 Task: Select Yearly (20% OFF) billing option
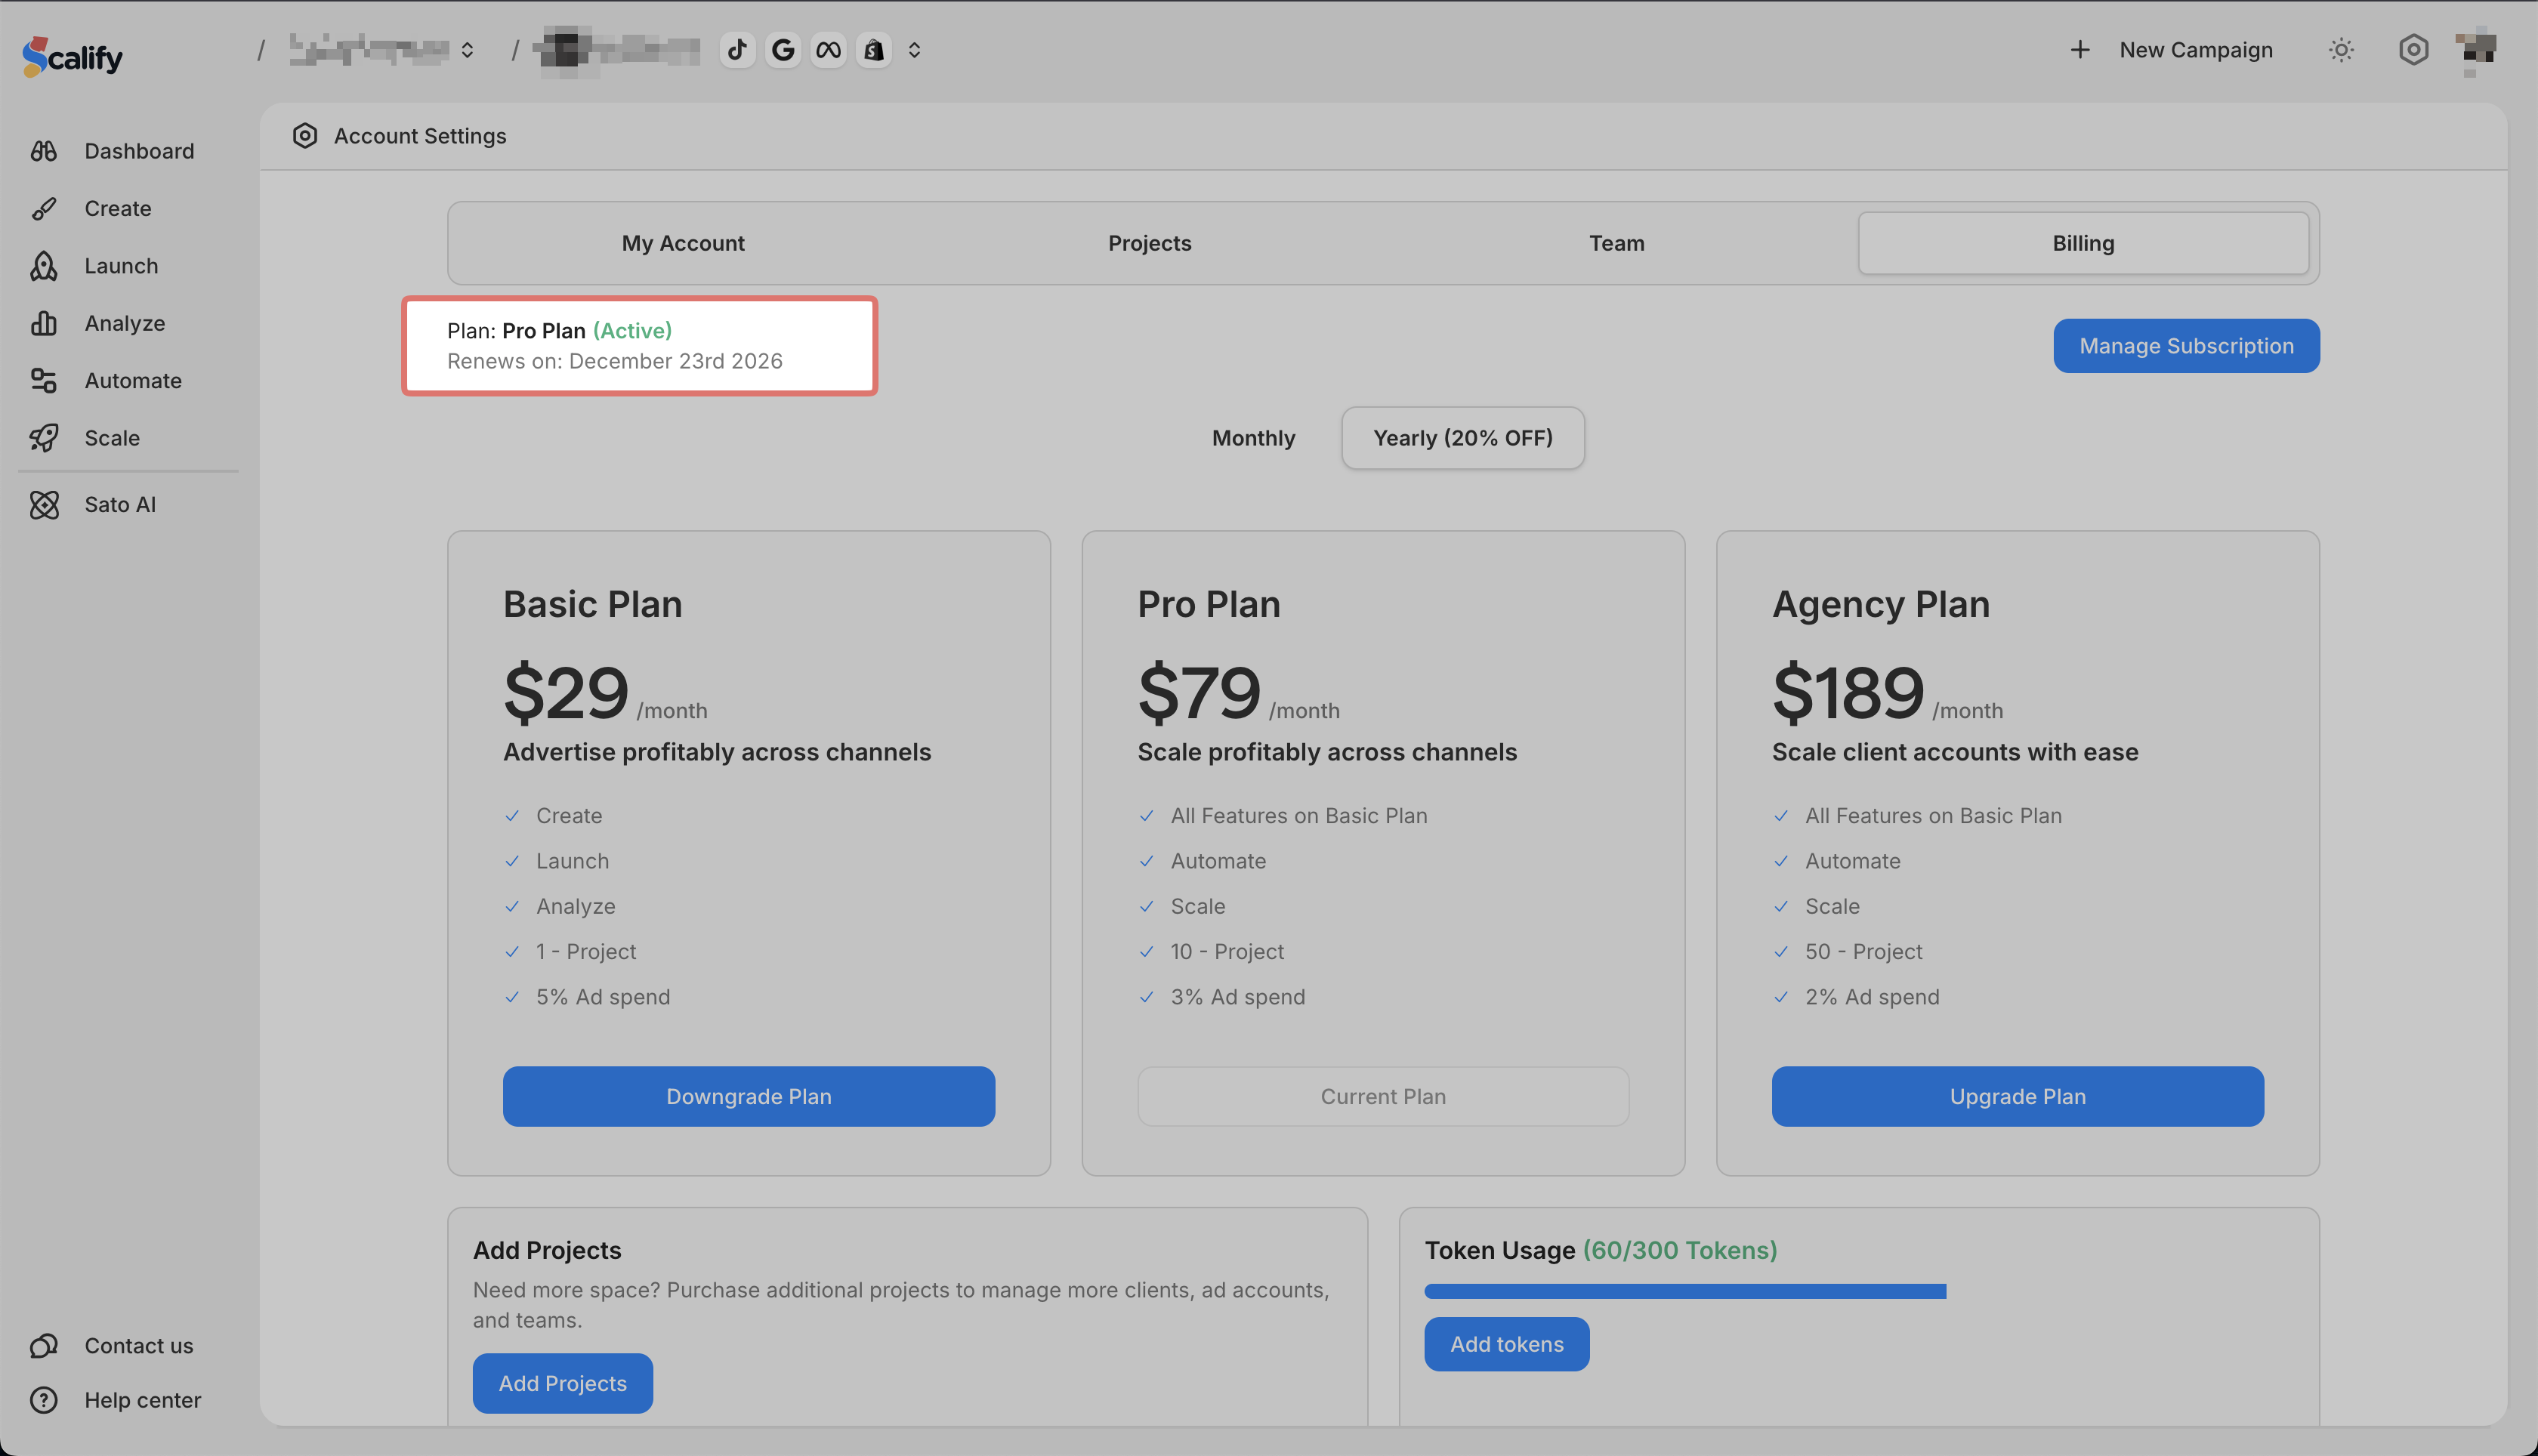(x=1462, y=438)
